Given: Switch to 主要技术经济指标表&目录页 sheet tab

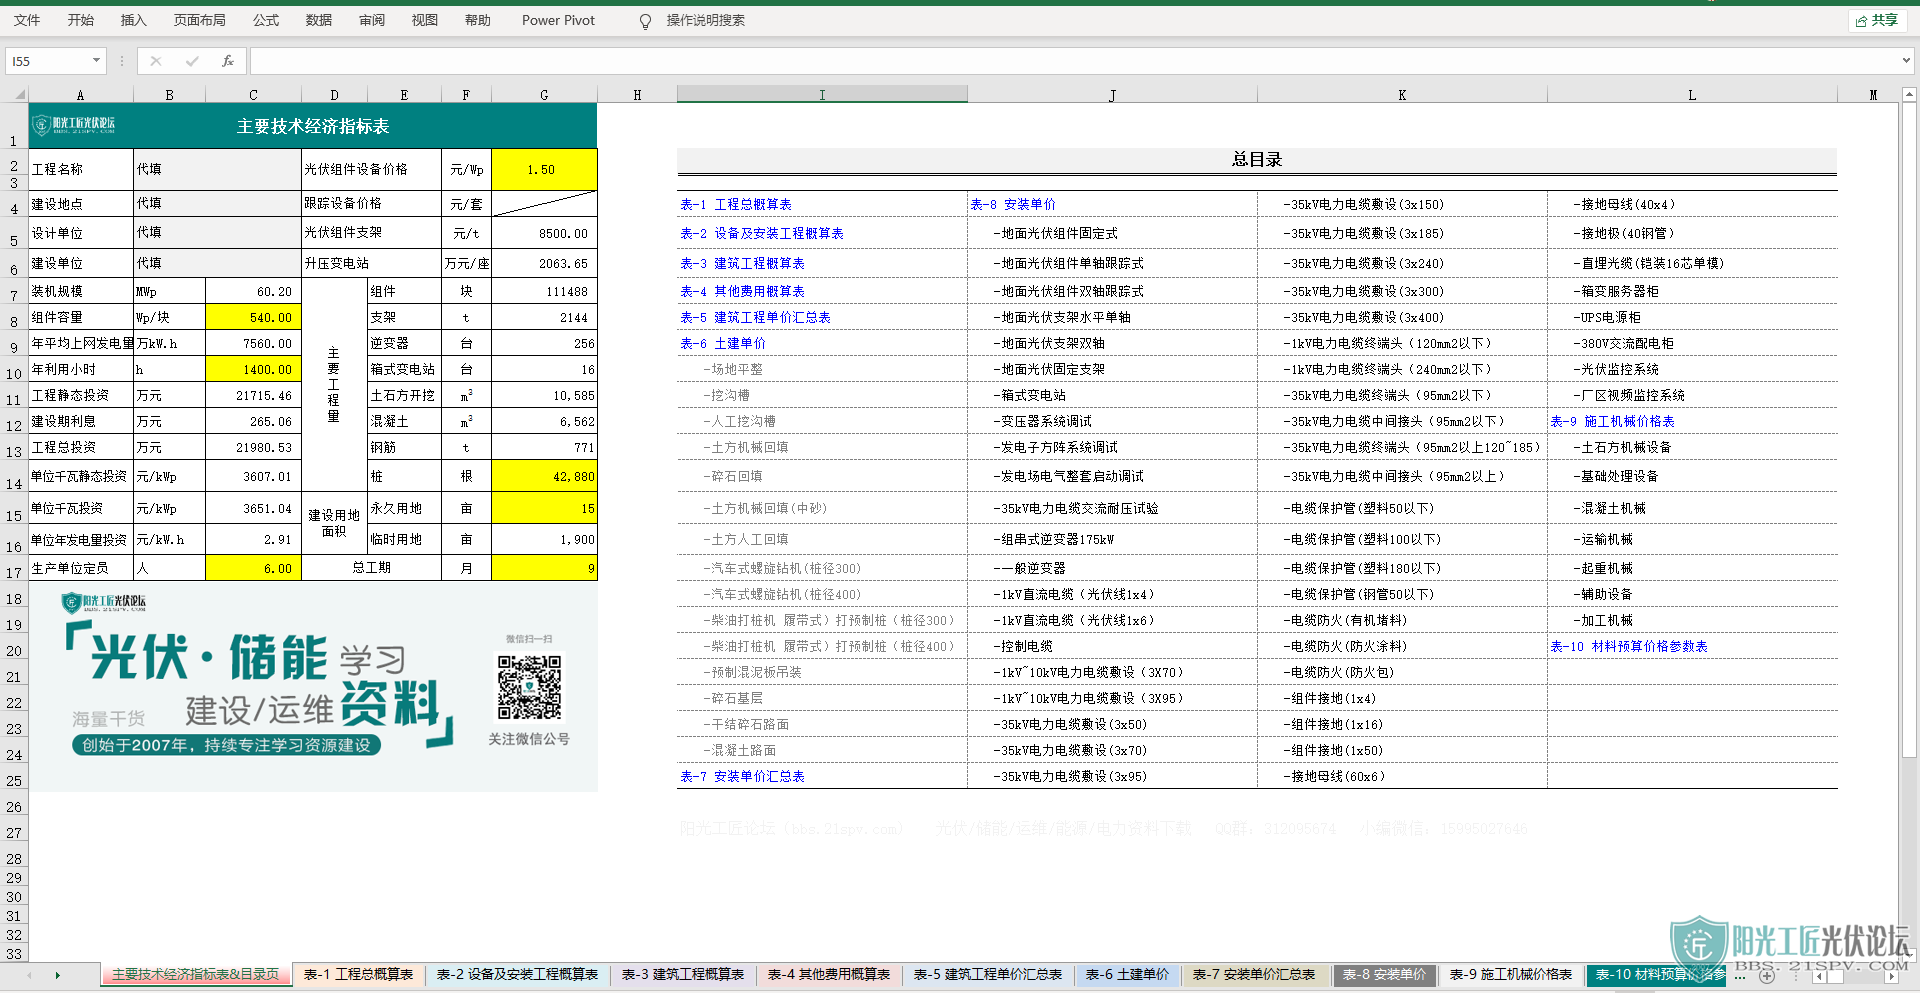Looking at the screenshot, I should 196,975.
